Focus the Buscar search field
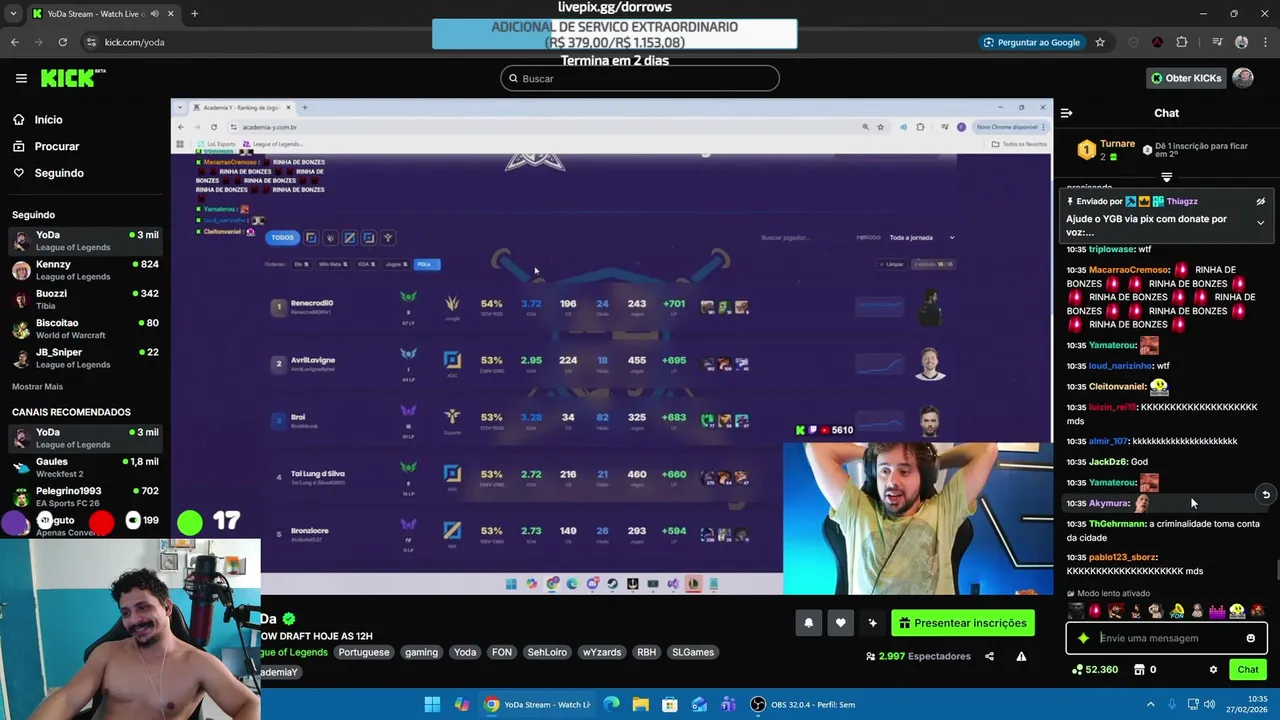The width and height of the screenshot is (1280, 720). (640, 78)
